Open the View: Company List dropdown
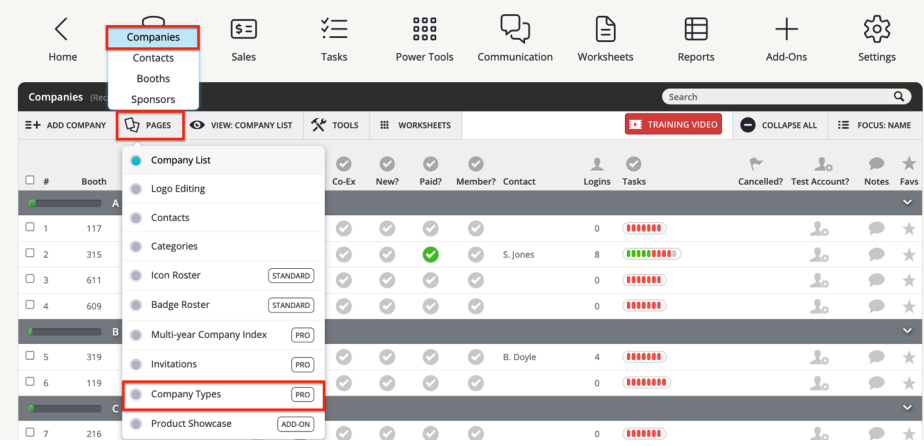924x446 pixels. [242, 125]
